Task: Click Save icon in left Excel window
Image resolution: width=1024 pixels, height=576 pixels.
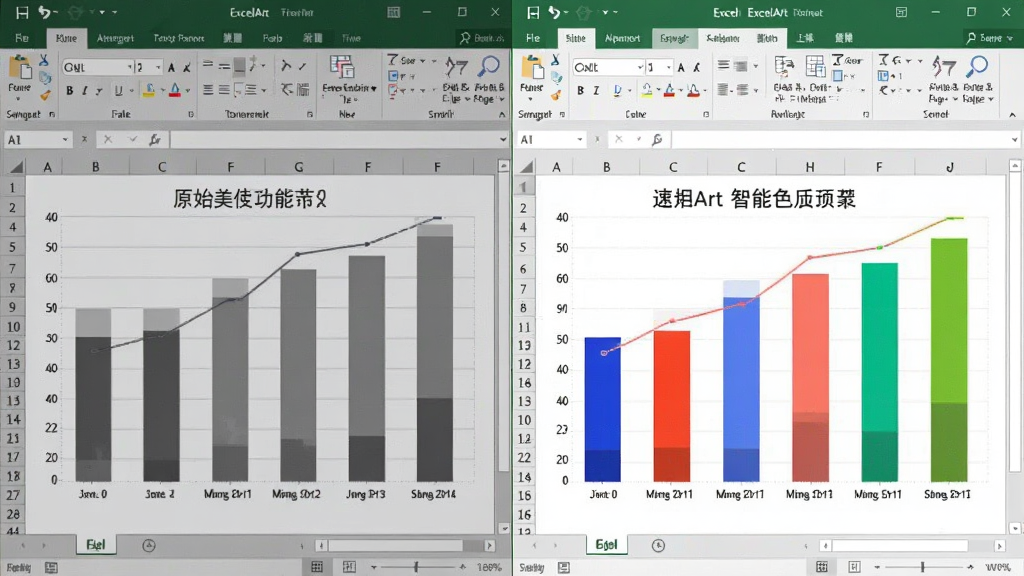Action: pyautogui.click(x=22, y=12)
